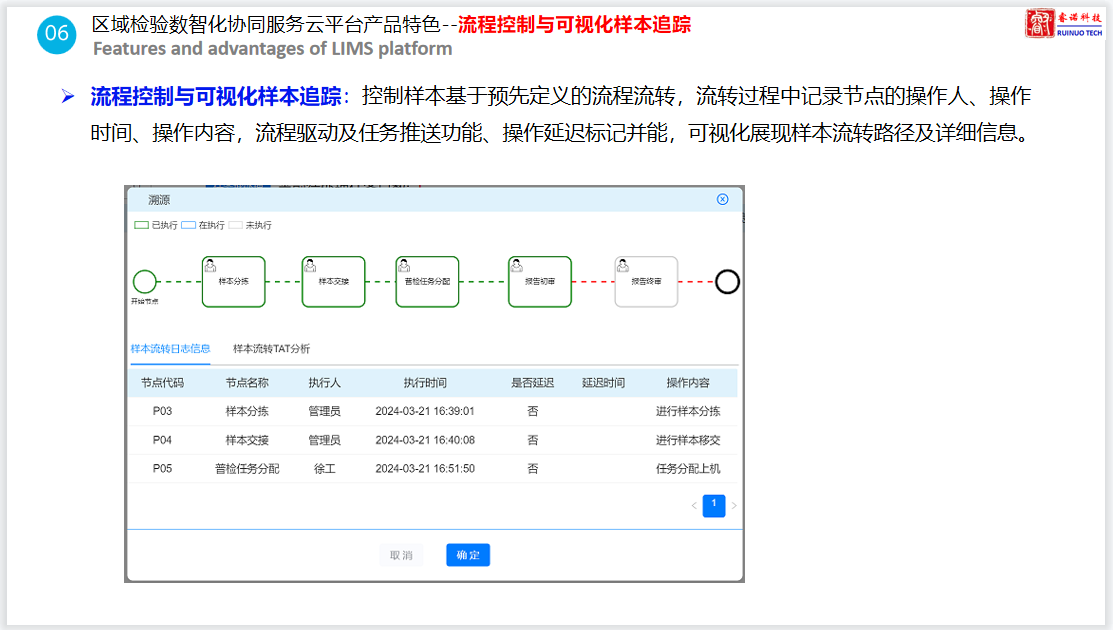
Task: Click the black end node circle
Action: [x=728, y=281]
